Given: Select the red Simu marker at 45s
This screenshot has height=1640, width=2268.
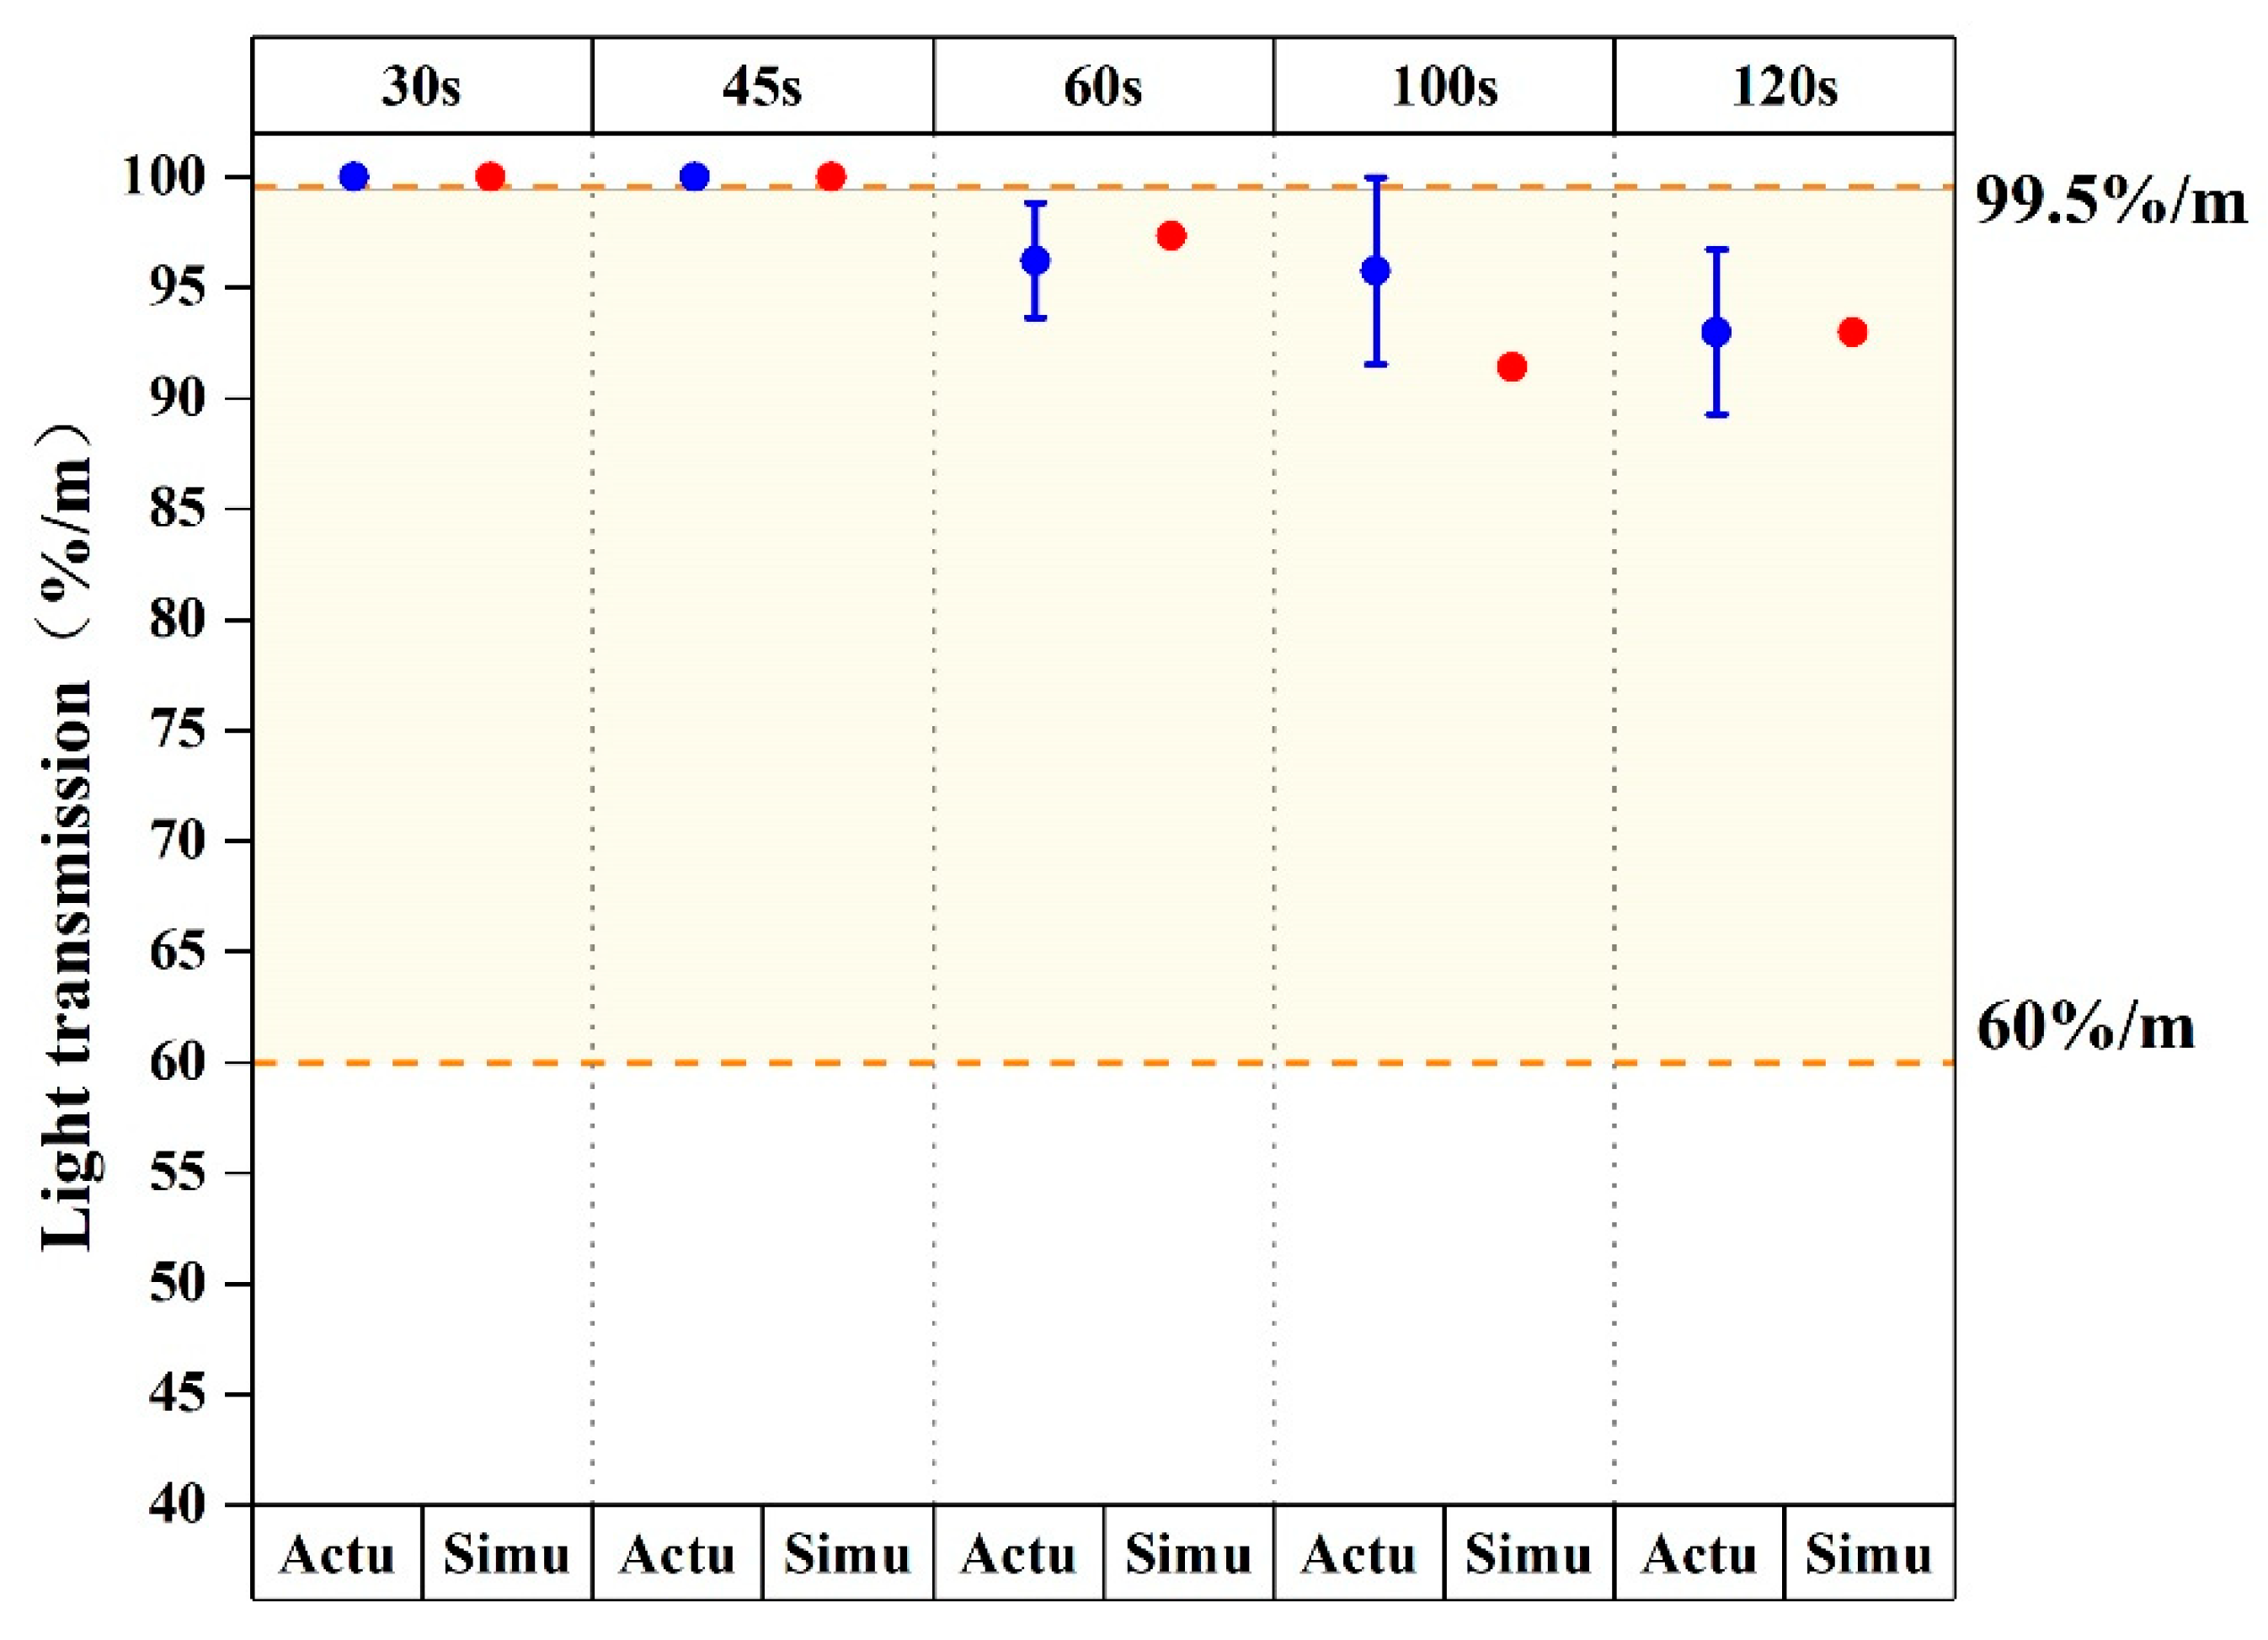Looking at the screenshot, I should point(831,177).
